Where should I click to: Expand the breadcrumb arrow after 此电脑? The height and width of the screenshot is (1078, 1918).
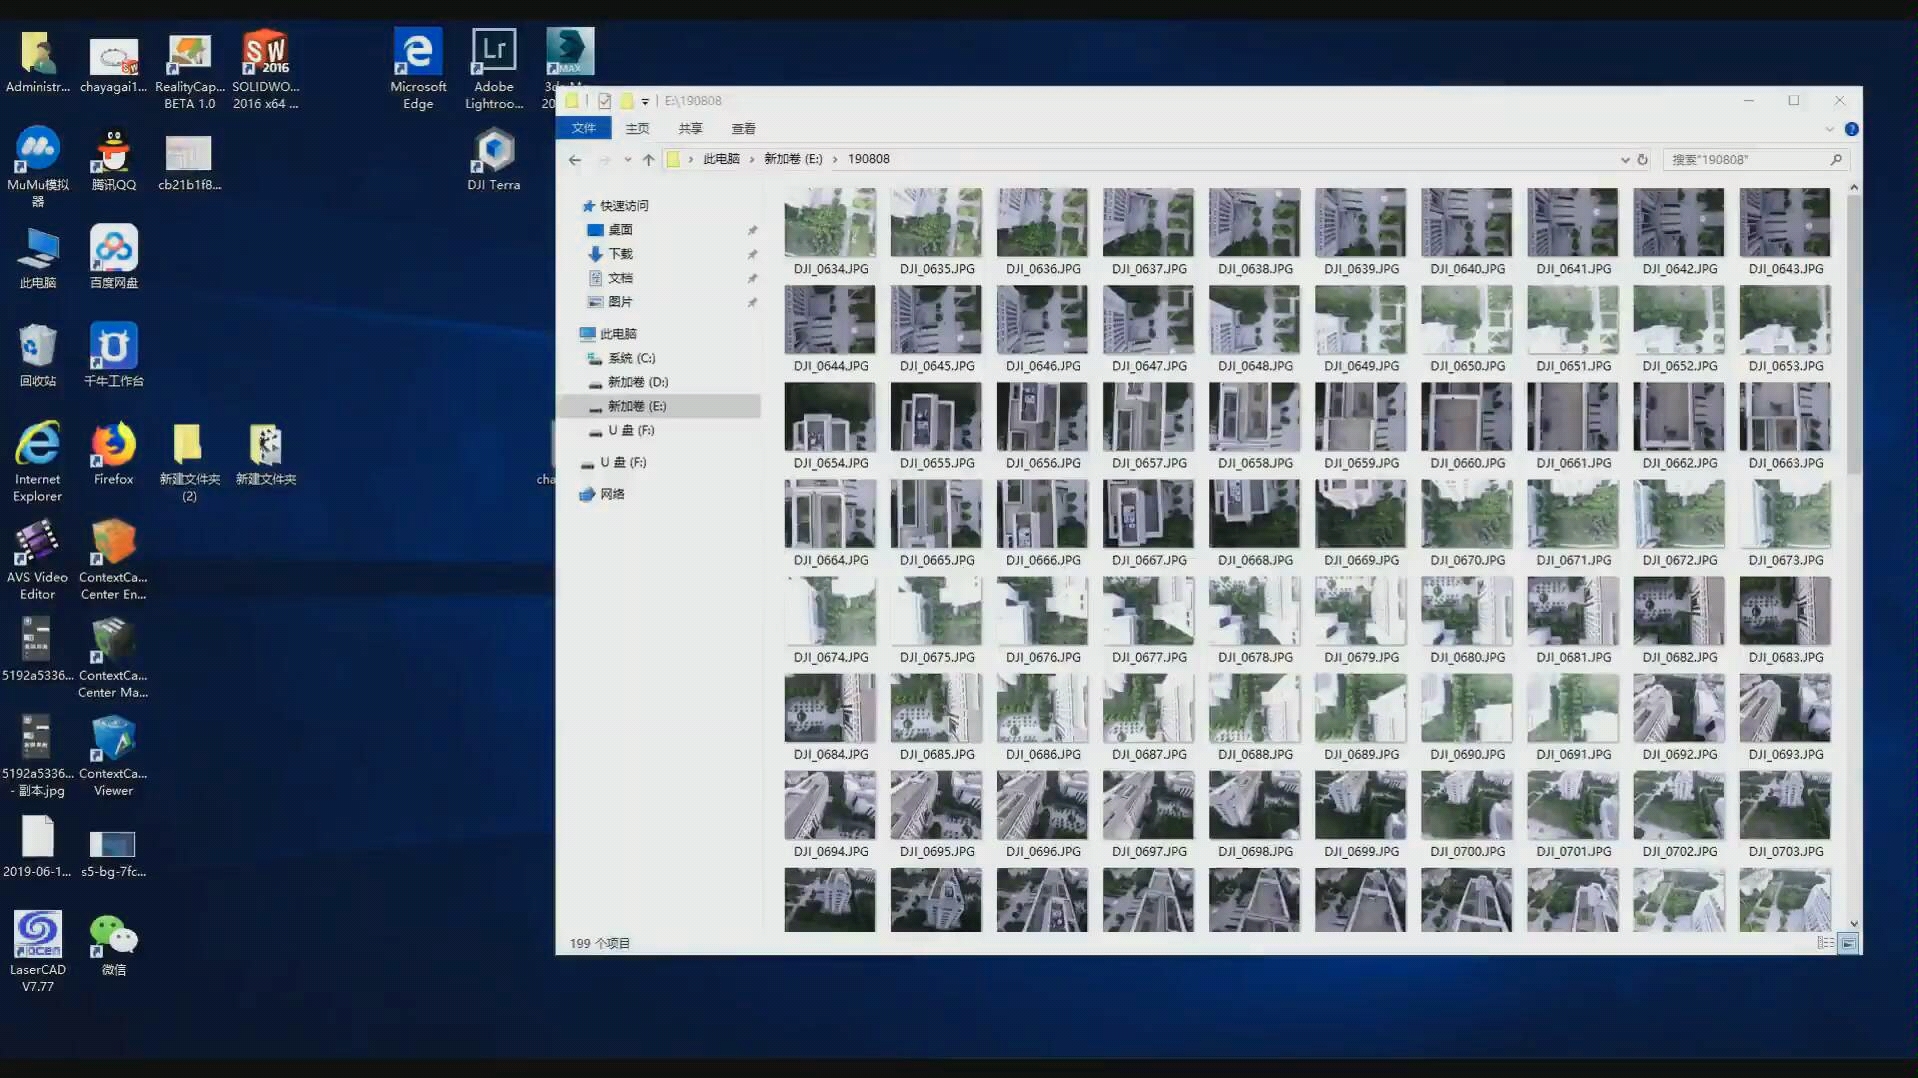tap(752, 159)
